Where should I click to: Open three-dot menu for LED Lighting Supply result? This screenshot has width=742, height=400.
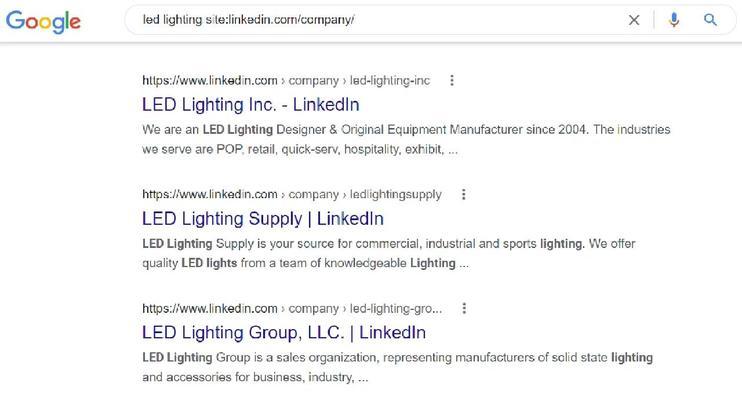(x=464, y=195)
